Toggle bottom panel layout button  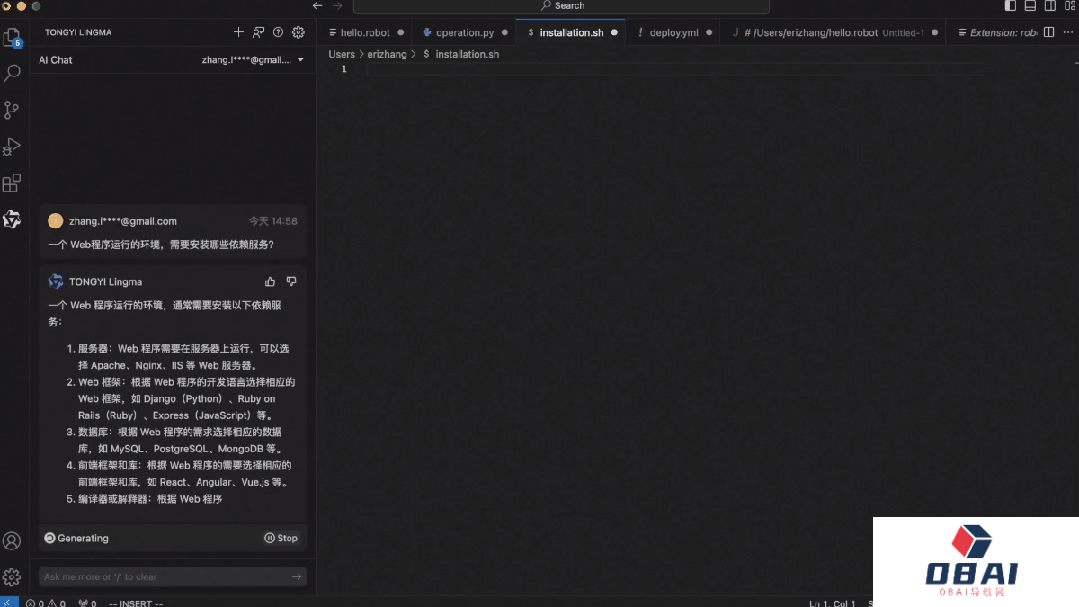point(1030,6)
